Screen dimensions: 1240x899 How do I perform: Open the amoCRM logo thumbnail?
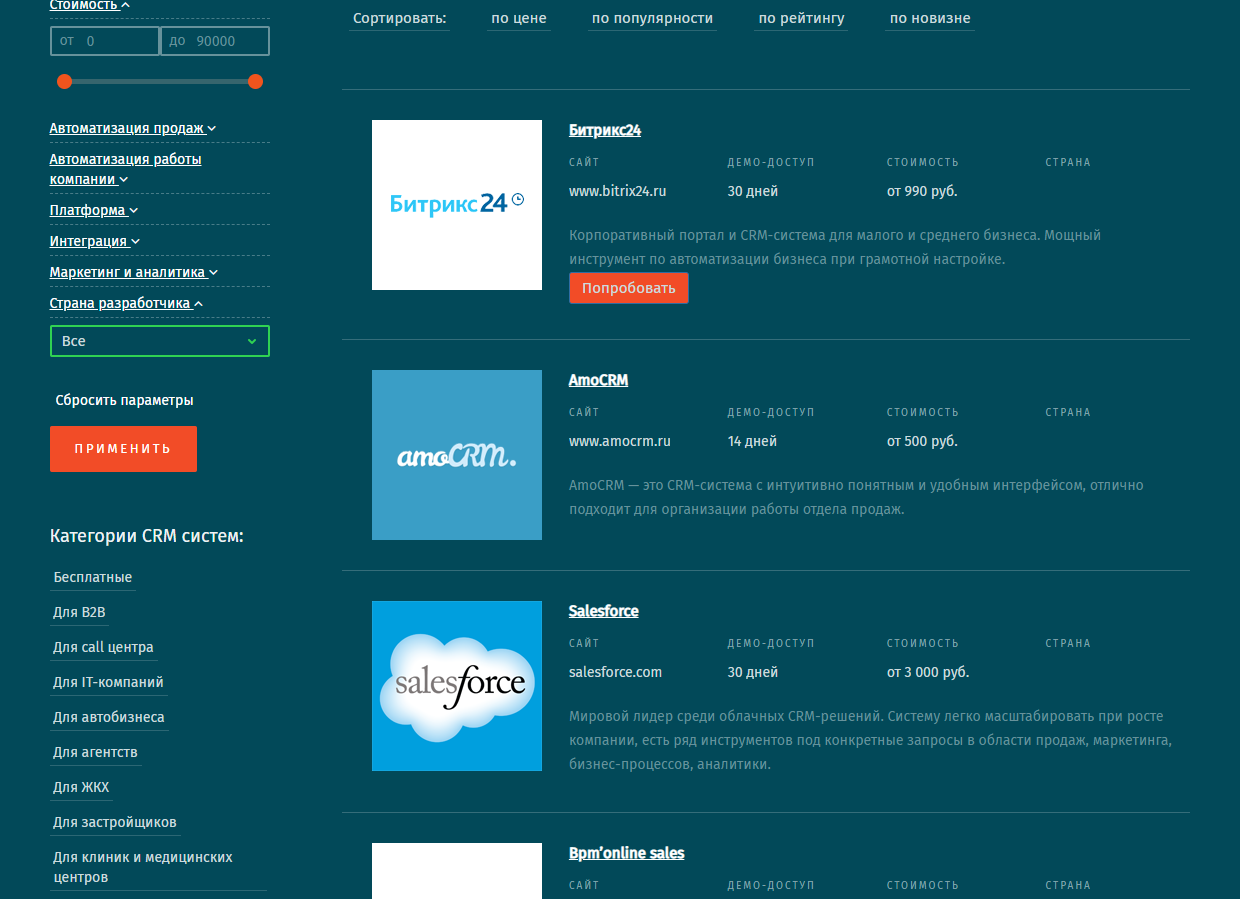pyautogui.click(x=457, y=455)
